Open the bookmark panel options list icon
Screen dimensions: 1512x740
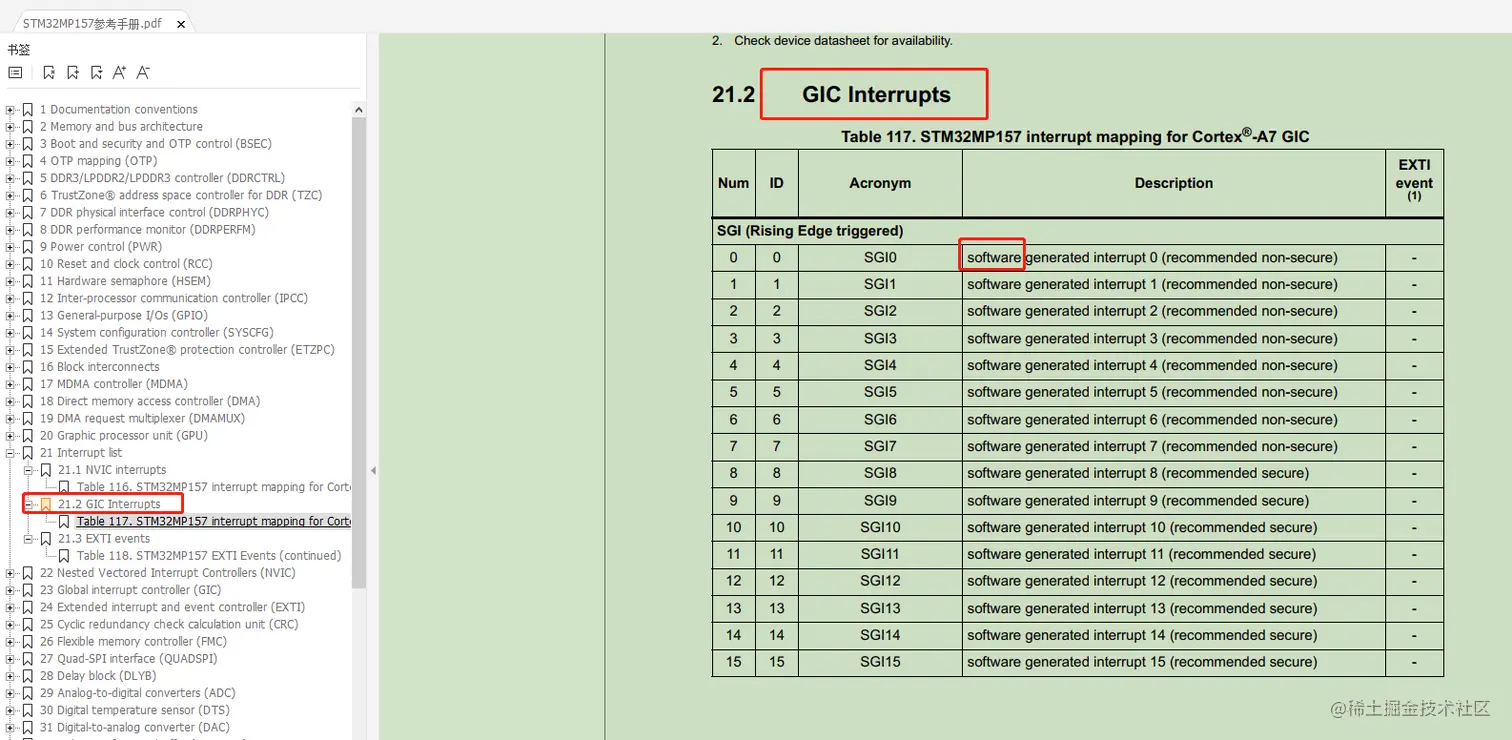[15, 73]
